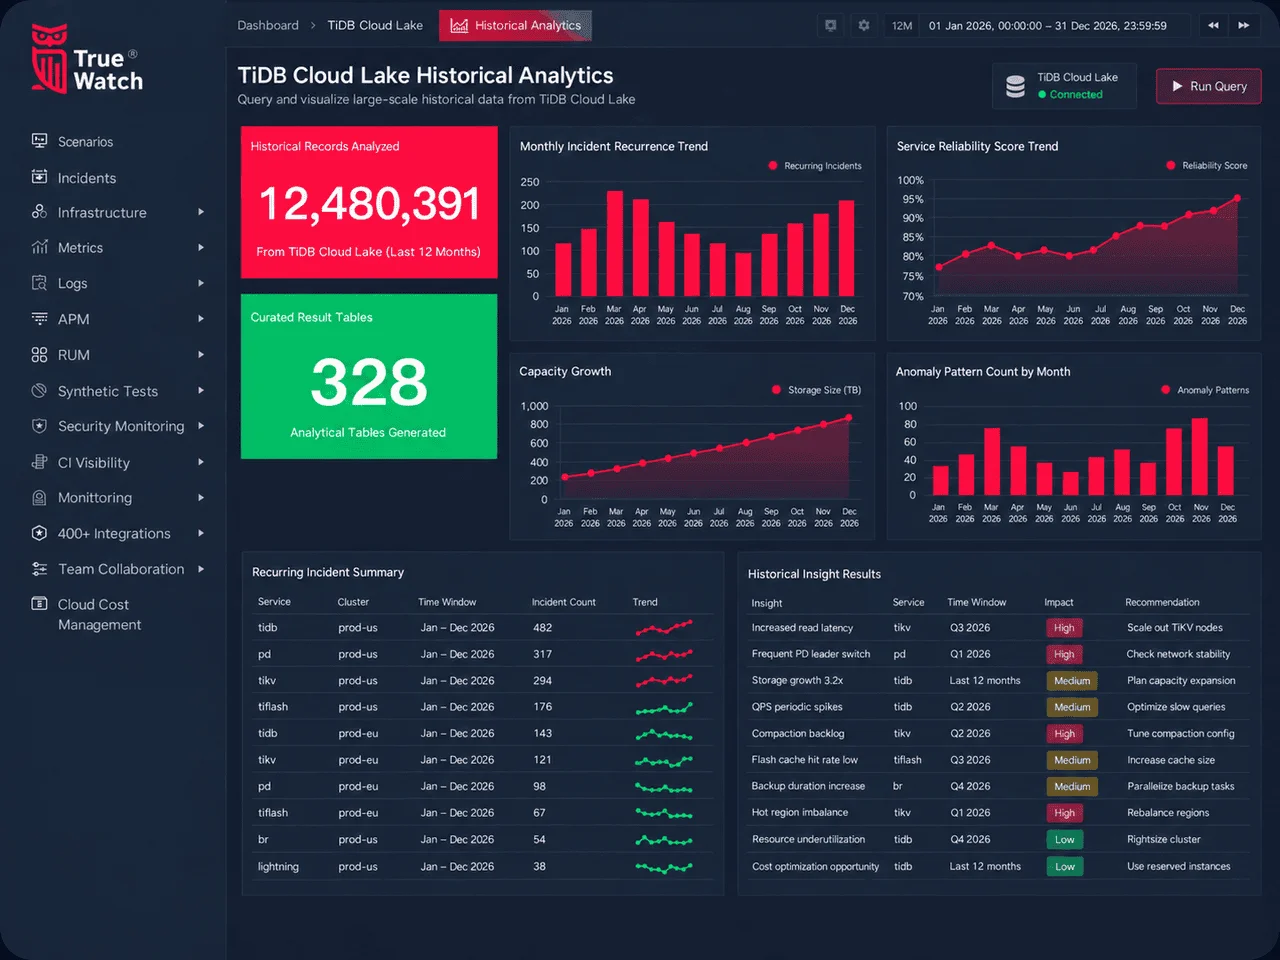This screenshot has height=960, width=1280.
Task: Expand the Metrics submenu arrow
Action: [x=201, y=247]
